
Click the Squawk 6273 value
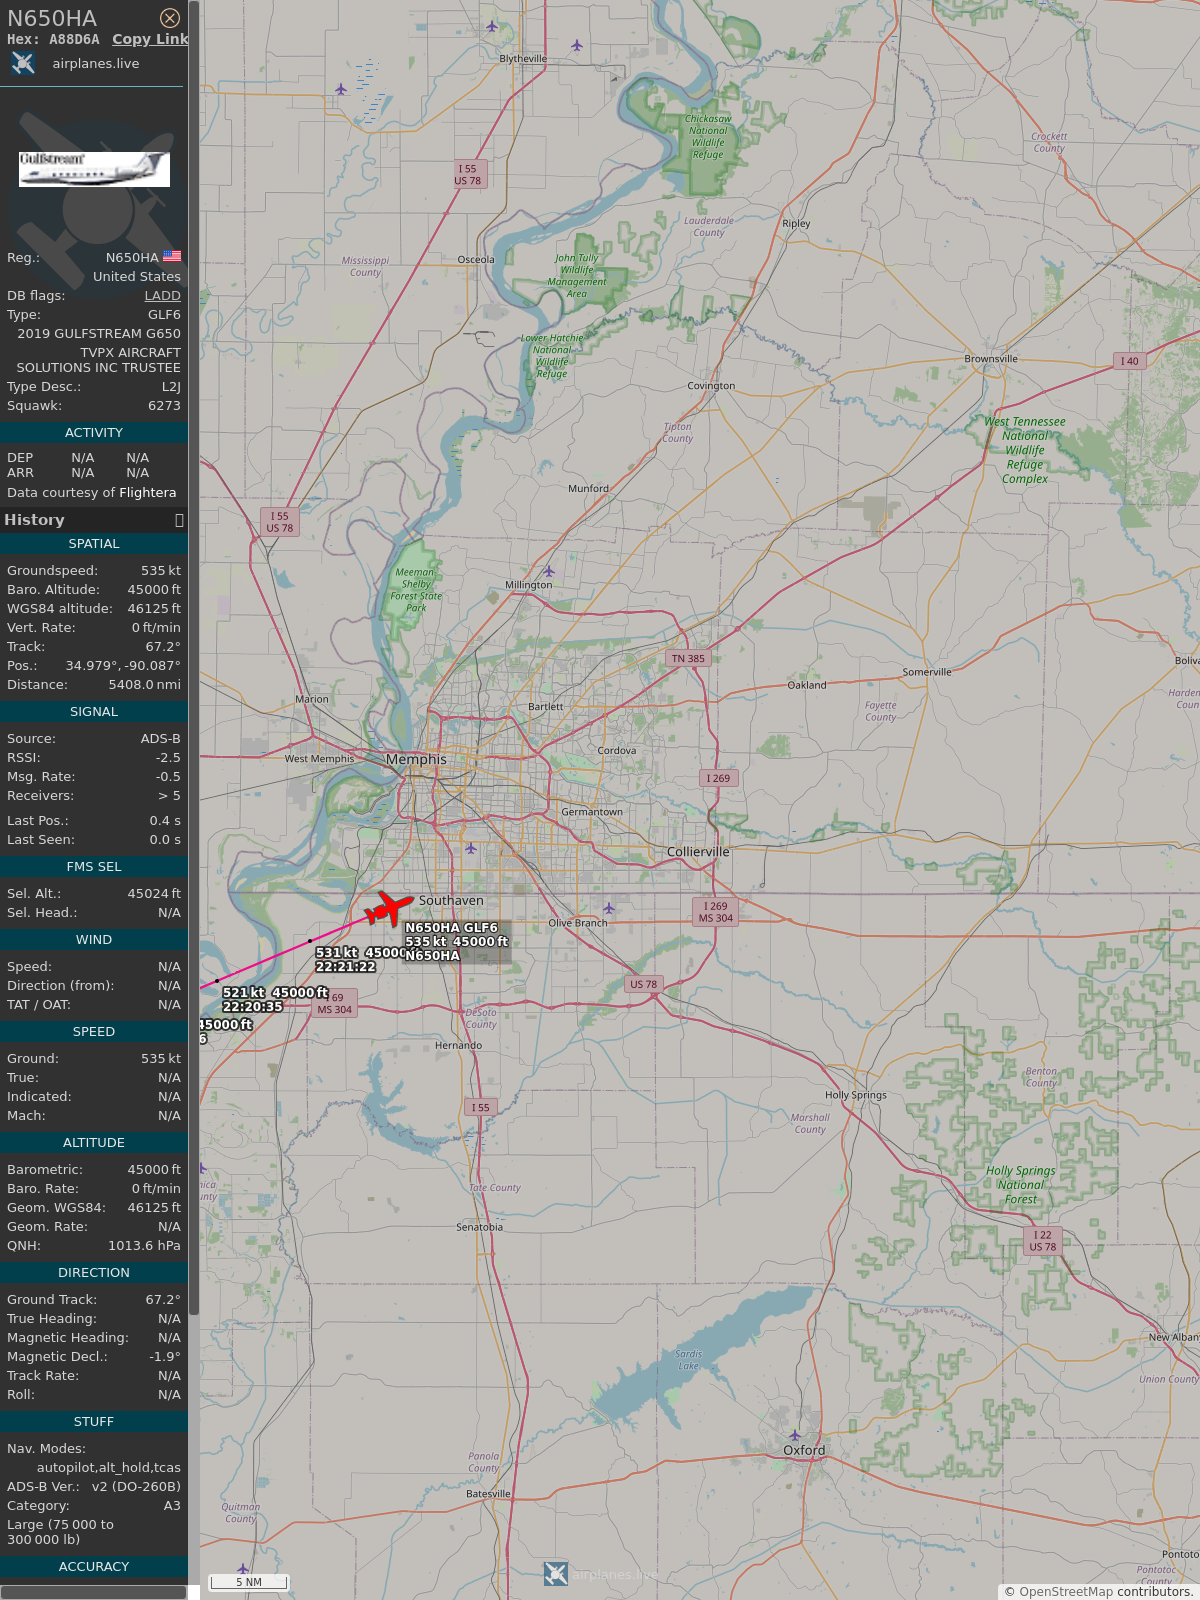[x=164, y=406]
